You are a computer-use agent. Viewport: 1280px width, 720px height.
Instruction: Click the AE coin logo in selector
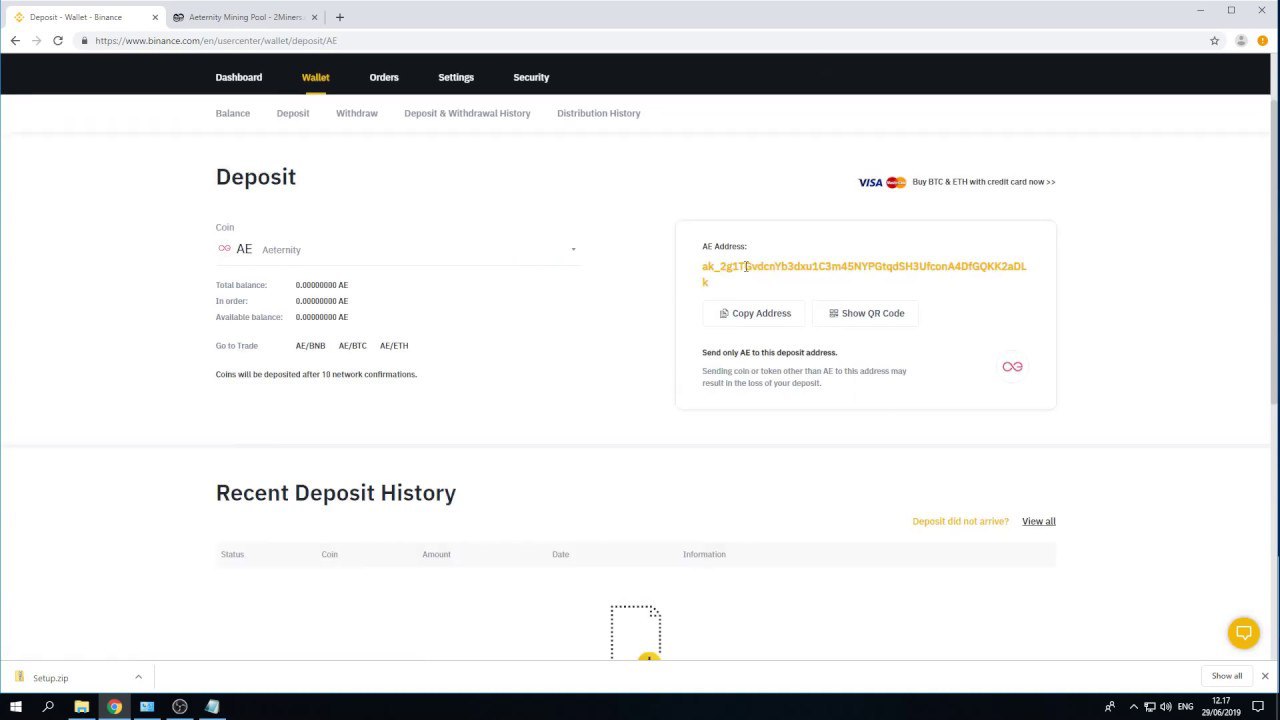224,249
